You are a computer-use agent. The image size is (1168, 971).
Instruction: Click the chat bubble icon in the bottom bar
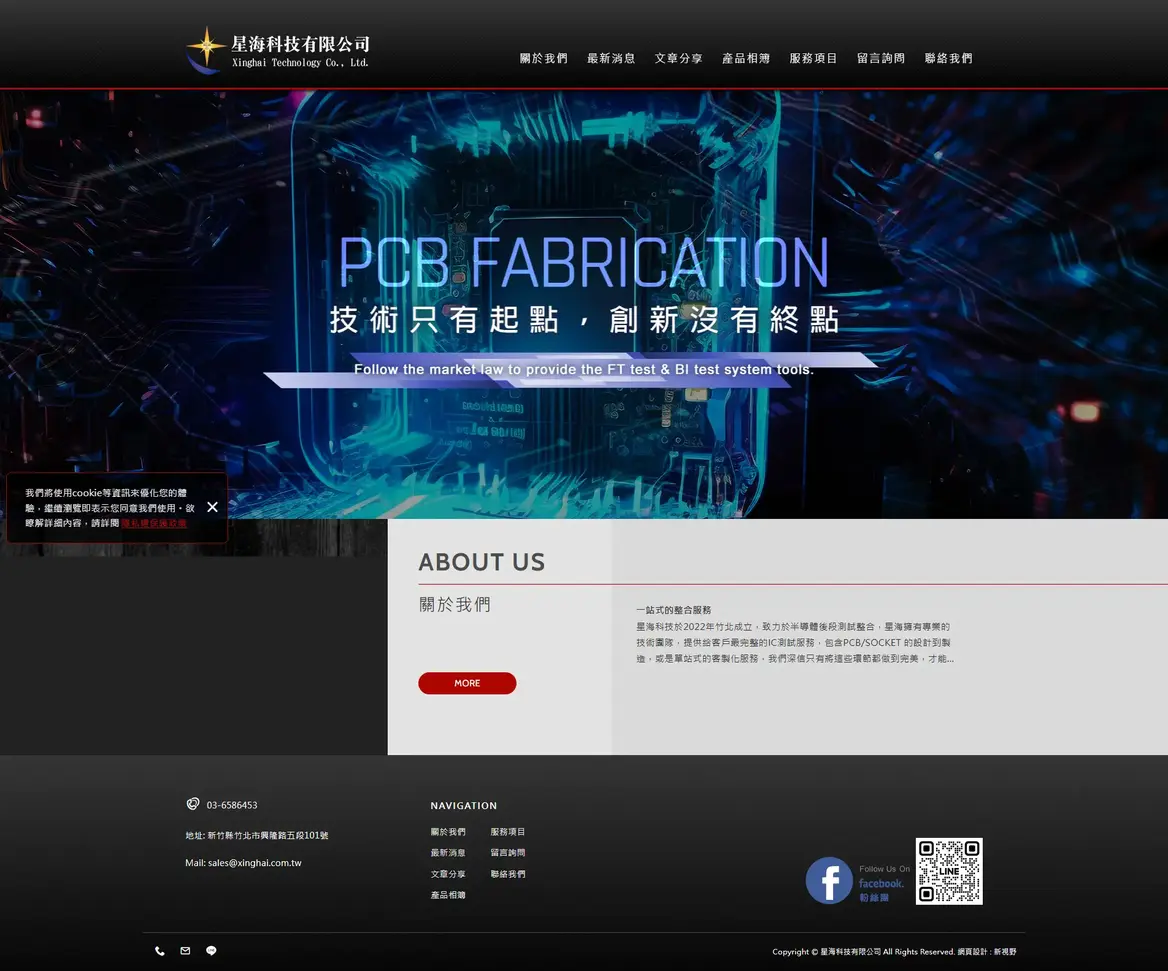pos(212,951)
